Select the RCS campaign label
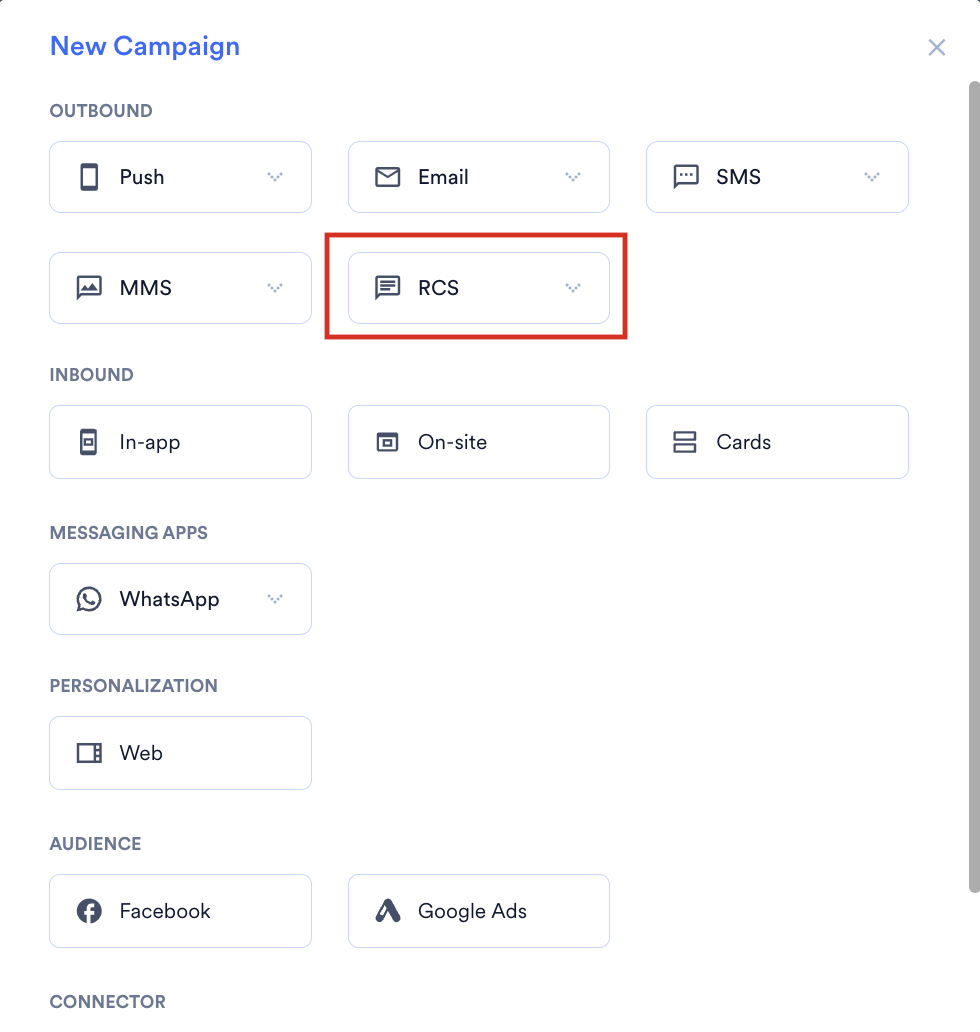This screenshot has width=980, height=1032. pyautogui.click(x=438, y=288)
